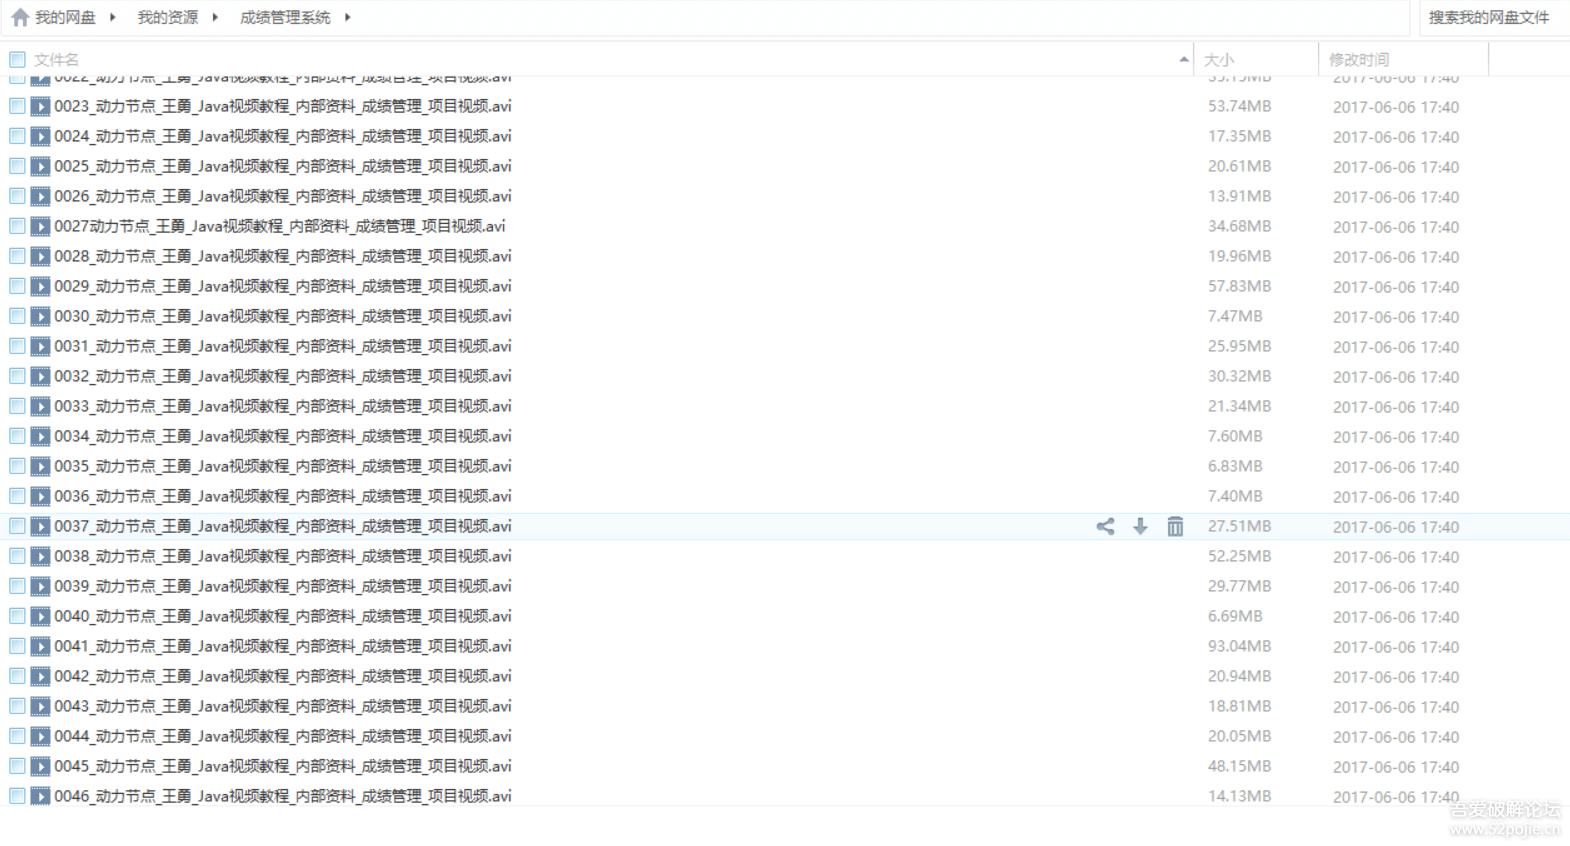
Task: Click the 48.15MB size of file 0045
Action: (x=1239, y=766)
